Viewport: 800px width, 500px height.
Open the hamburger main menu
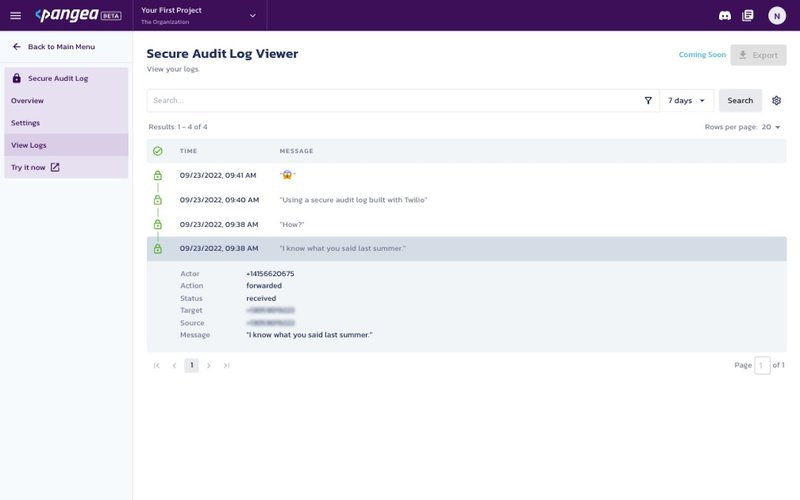click(x=15, y=15)
